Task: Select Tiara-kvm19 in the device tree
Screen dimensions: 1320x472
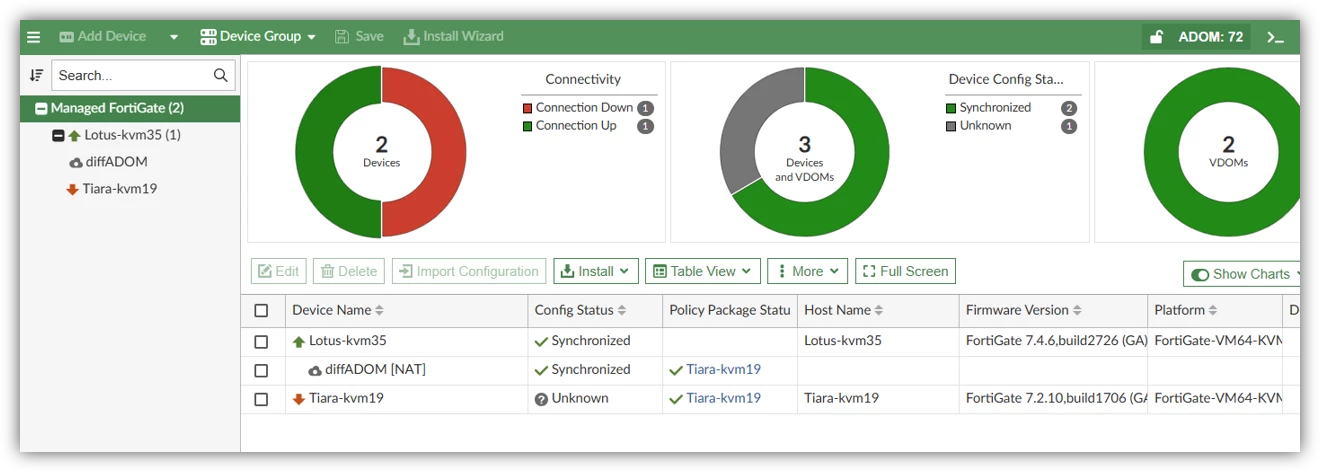Action: click(120, 189)
